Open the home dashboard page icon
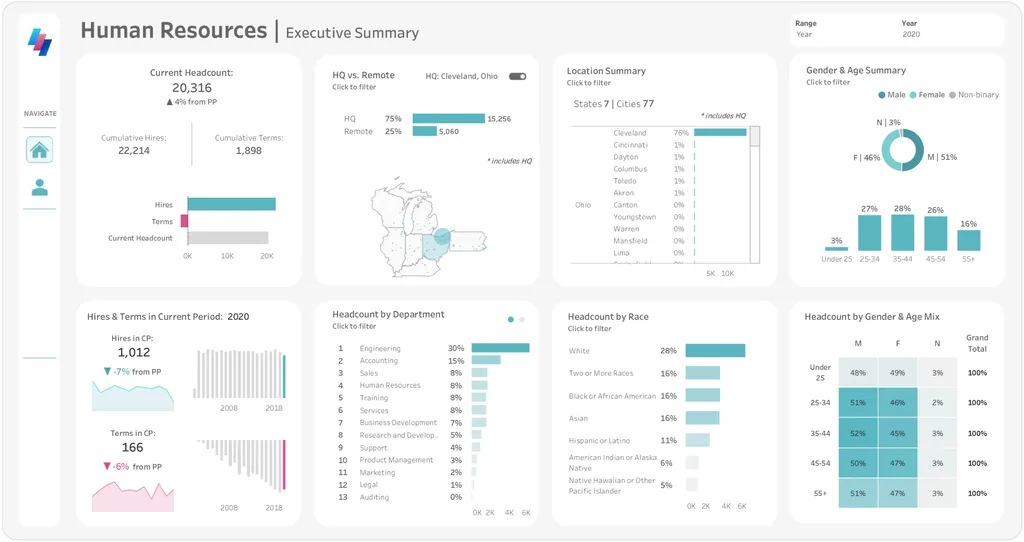The height and width of the screenshot is (542, 1024). tap(39, 150)
